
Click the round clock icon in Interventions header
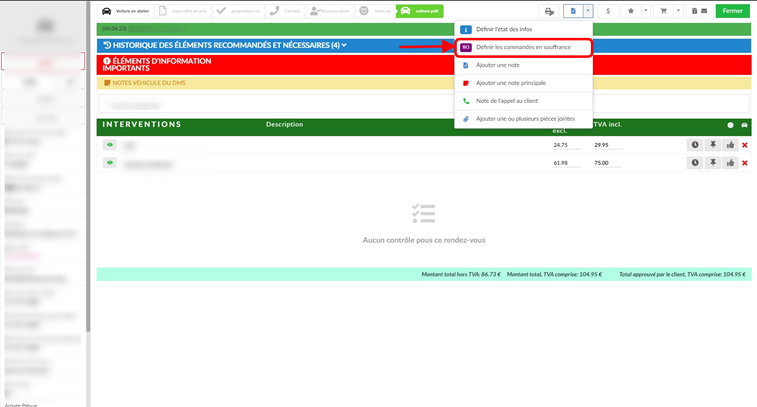pos(730,125)
